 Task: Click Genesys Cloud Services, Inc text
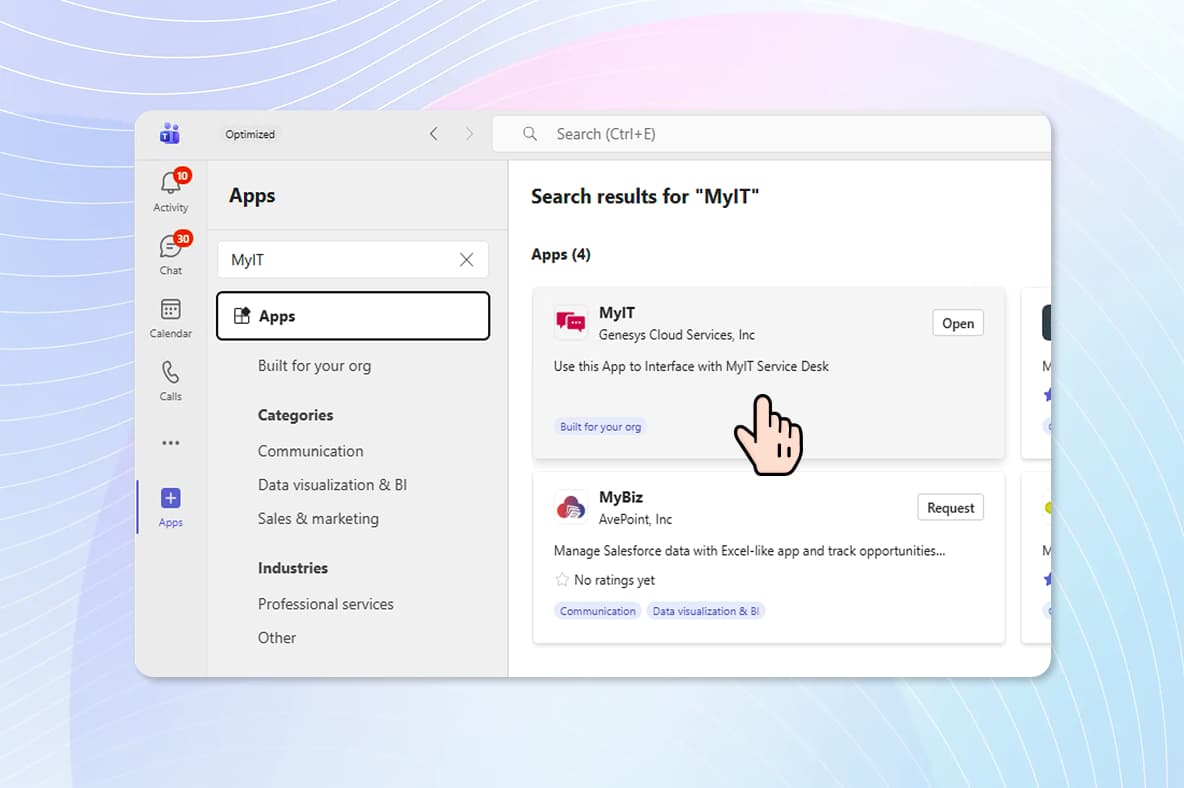pos(677,334)
